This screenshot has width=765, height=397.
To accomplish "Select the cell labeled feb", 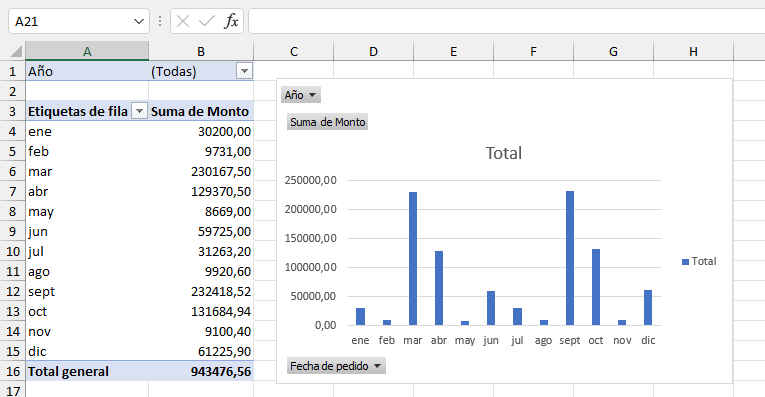I will point(87,151).
